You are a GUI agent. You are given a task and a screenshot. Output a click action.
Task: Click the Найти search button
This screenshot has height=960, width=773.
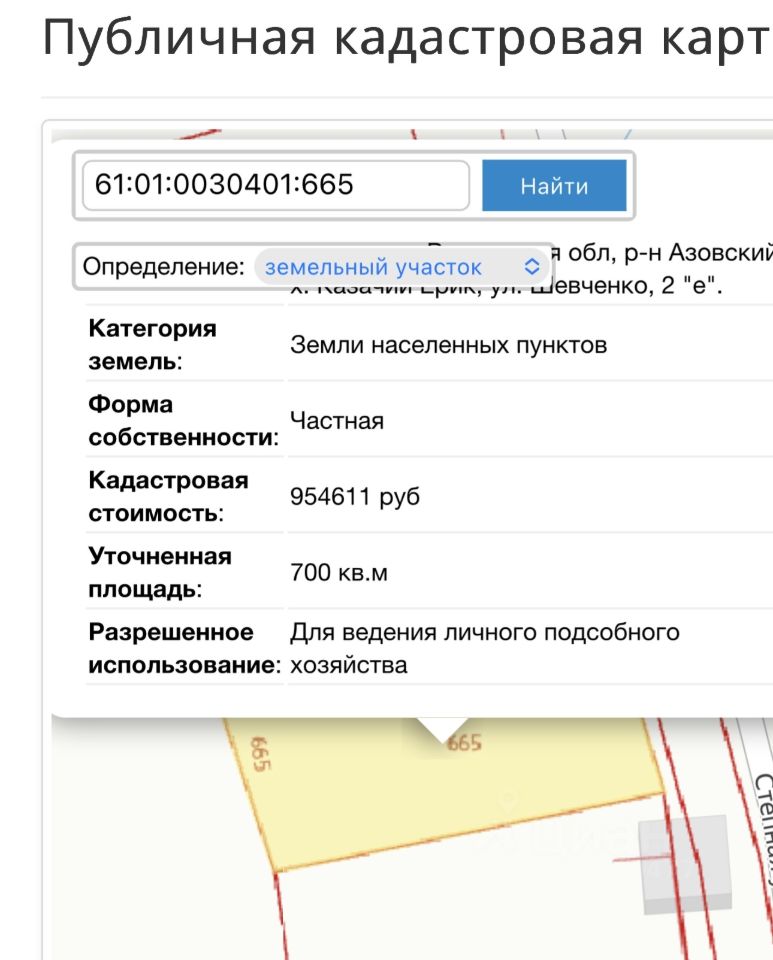[x=554, y=186]
